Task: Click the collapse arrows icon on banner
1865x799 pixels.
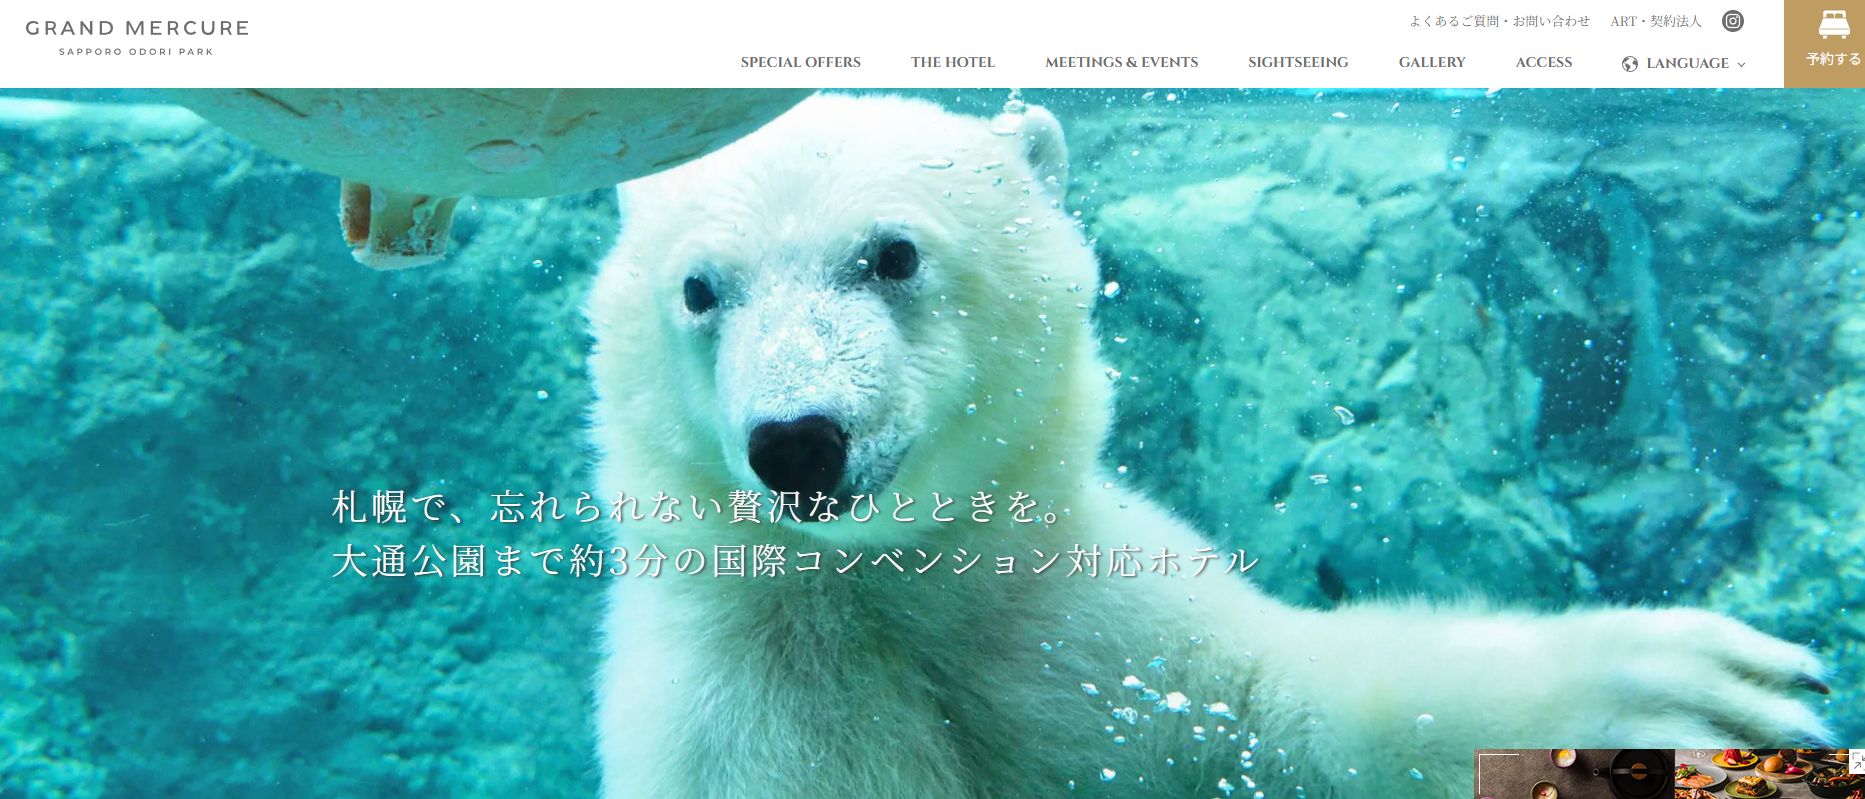Action: [1857, 762]
